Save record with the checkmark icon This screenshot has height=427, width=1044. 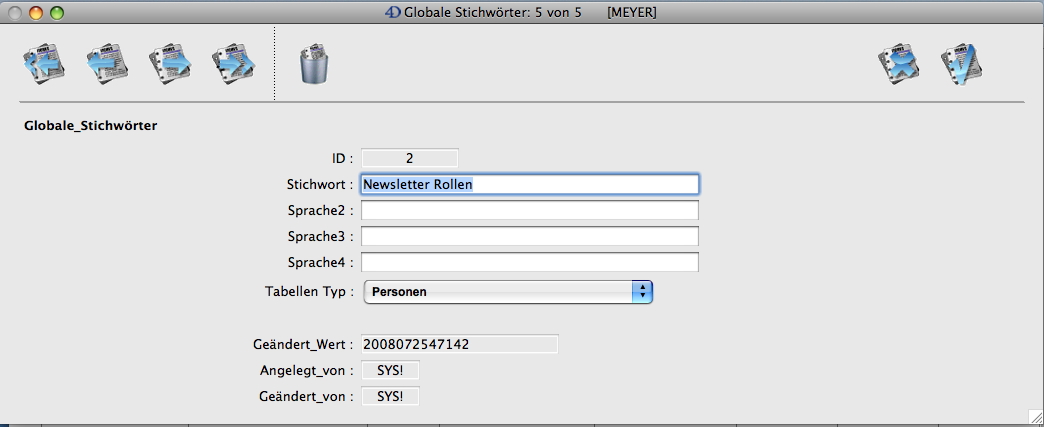[x=963, y=65]
